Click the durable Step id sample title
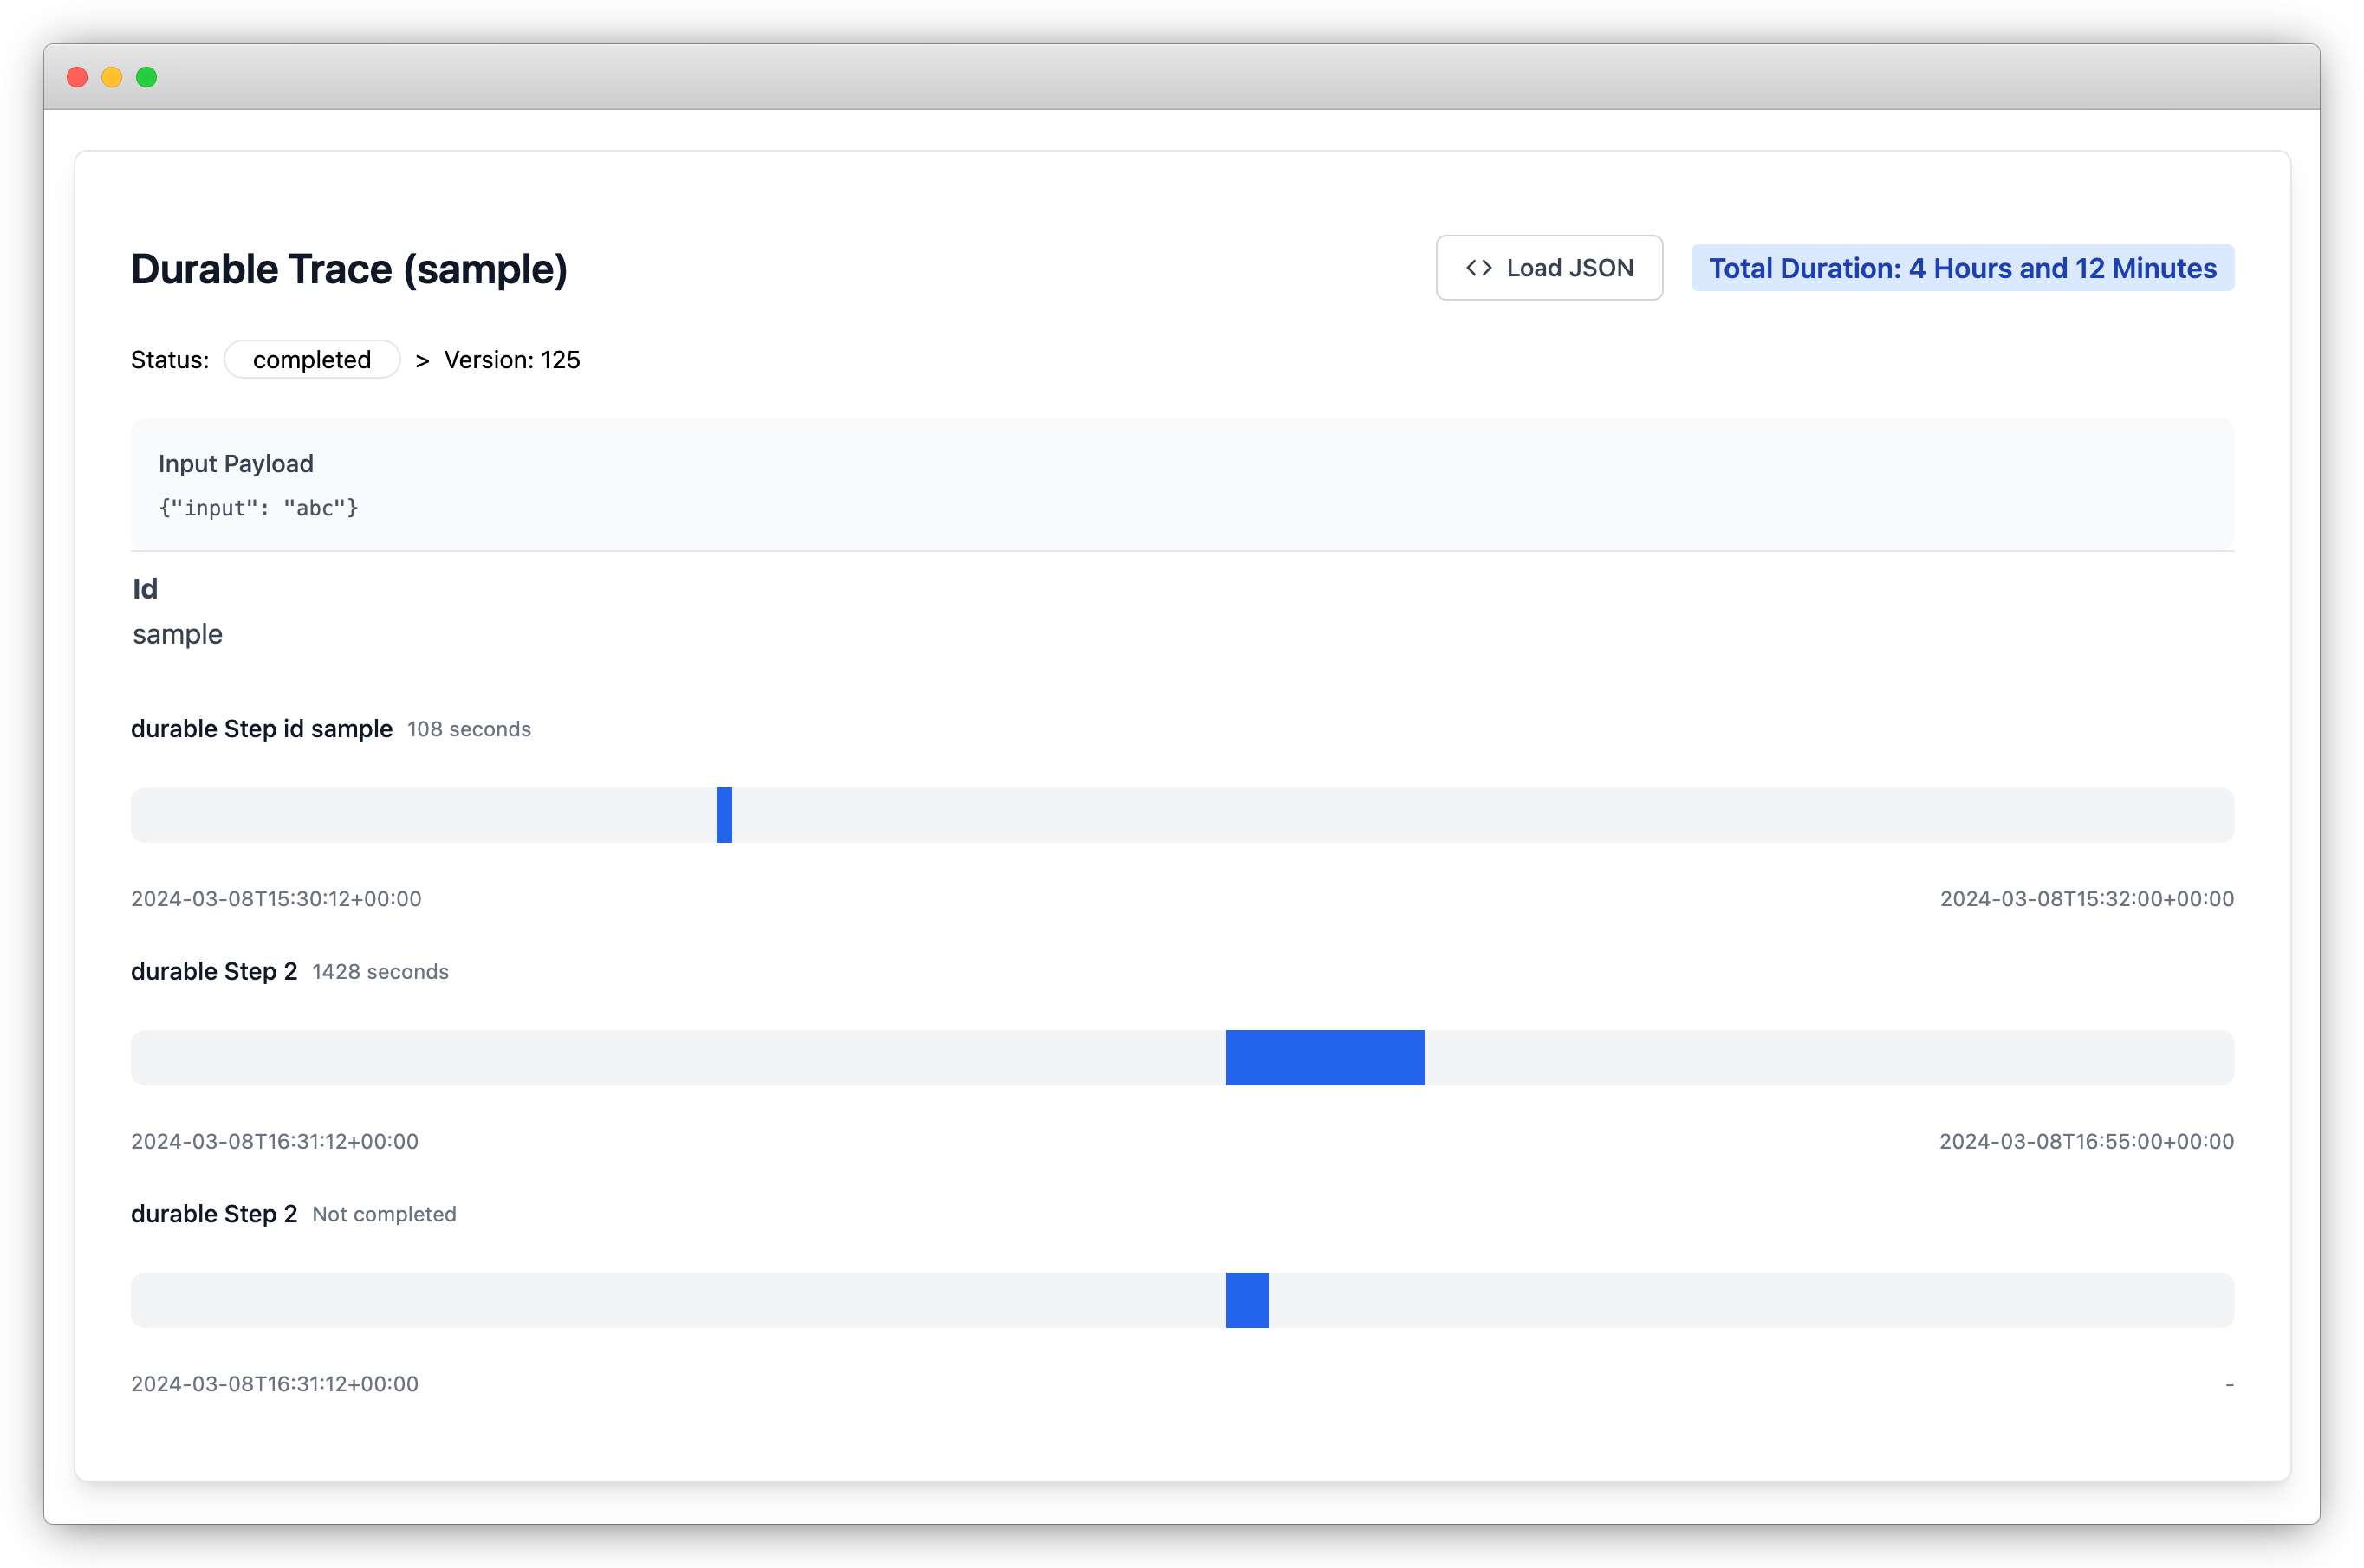 click(261, 729)
